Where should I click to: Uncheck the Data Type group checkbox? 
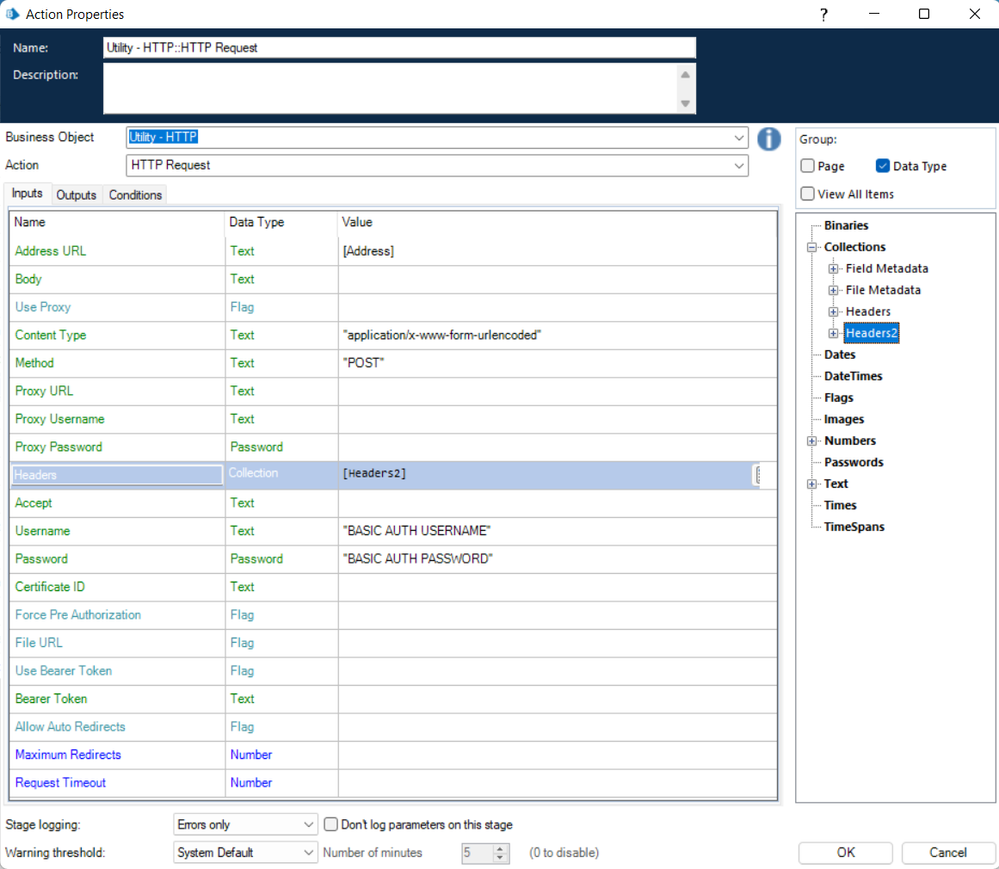(882, 166)
